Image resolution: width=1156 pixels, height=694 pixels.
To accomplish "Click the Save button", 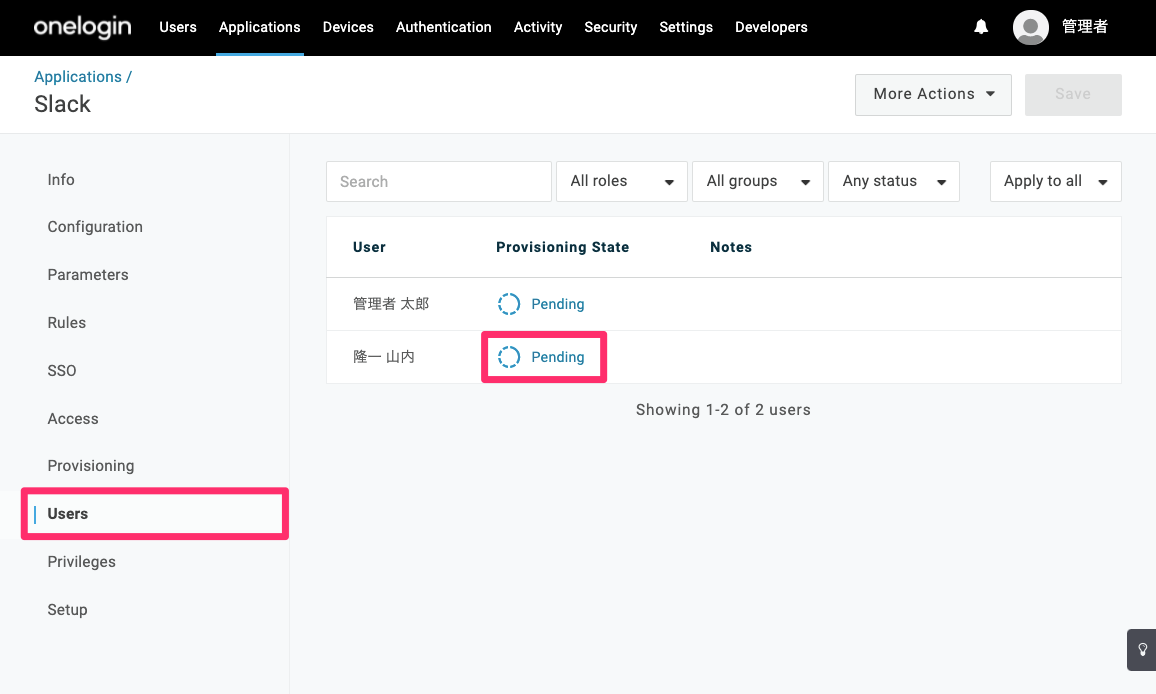I will pos(1073,94).
